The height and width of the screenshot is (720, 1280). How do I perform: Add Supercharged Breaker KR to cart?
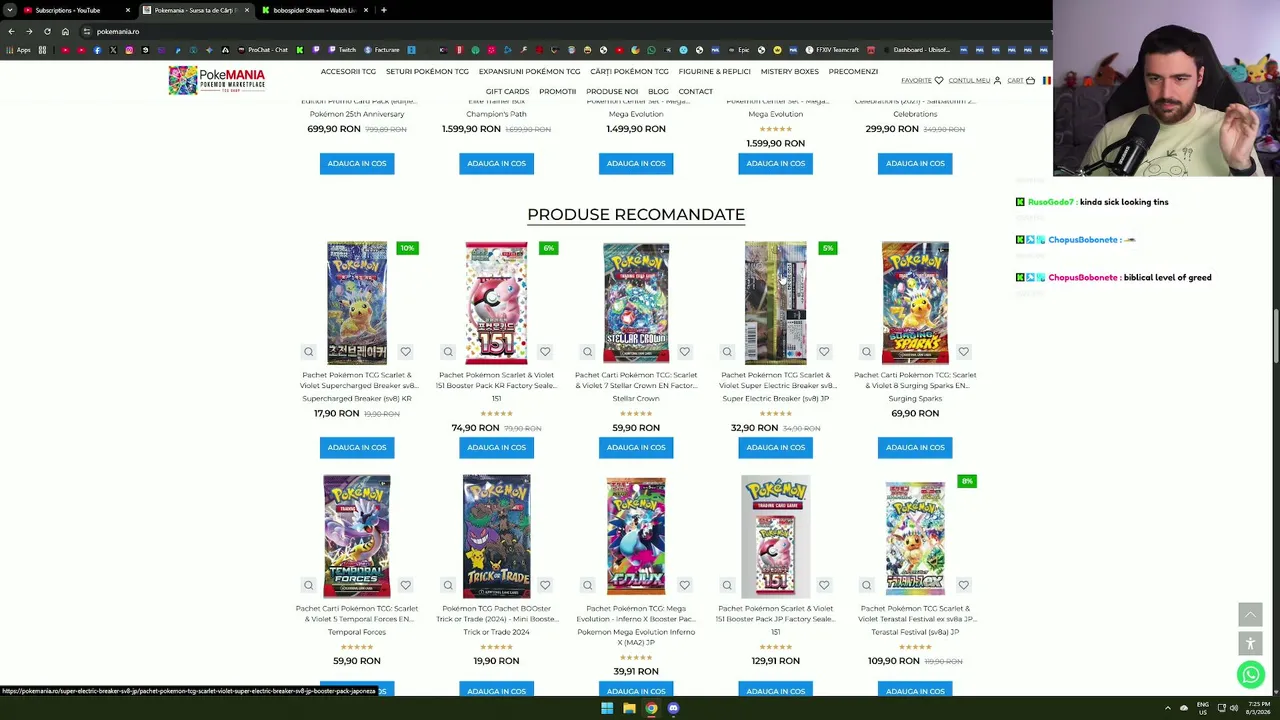click(357, 447)
